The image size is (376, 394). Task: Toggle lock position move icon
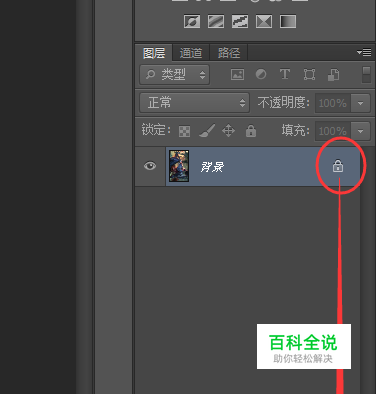[x=228, y=131]
